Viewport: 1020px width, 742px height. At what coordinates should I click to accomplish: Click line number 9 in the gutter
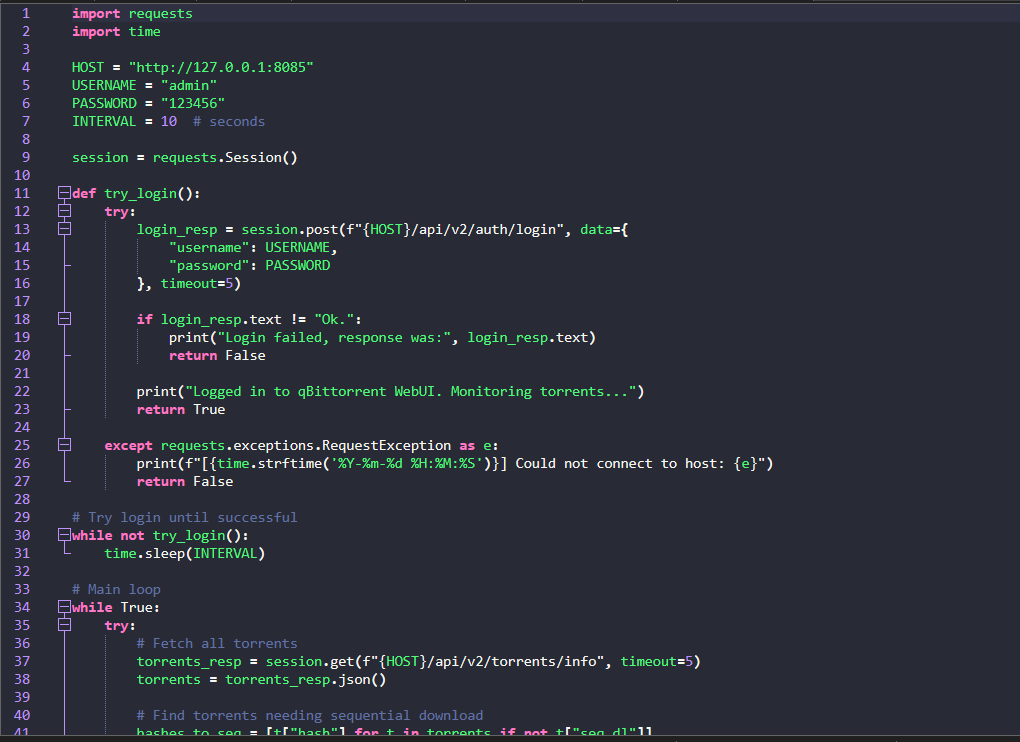[x=26, y=157]
